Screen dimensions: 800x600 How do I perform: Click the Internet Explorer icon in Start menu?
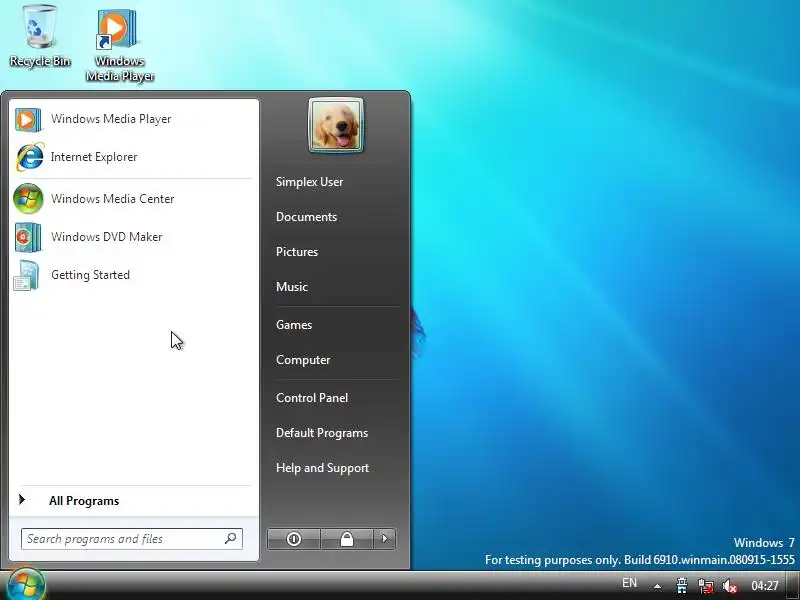[30, 157]
